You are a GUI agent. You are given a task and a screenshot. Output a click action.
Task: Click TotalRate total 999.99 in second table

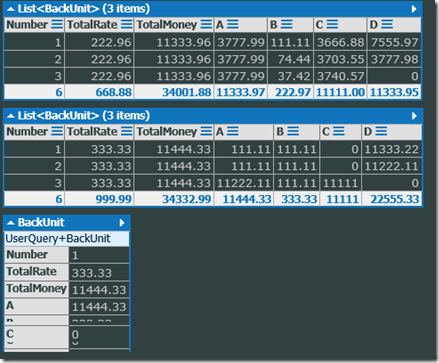coord(113,199)
